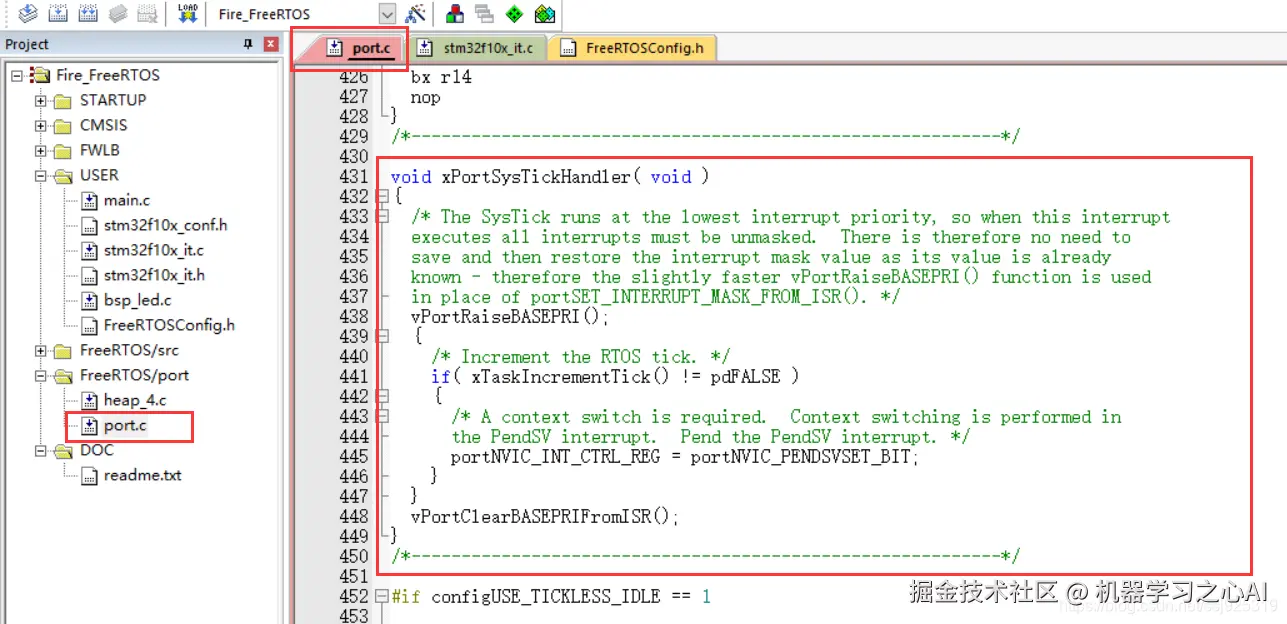This screenshot has width=1287, height=624.
Task: Collapse the USER group
Action: click(x=41, y=175)
